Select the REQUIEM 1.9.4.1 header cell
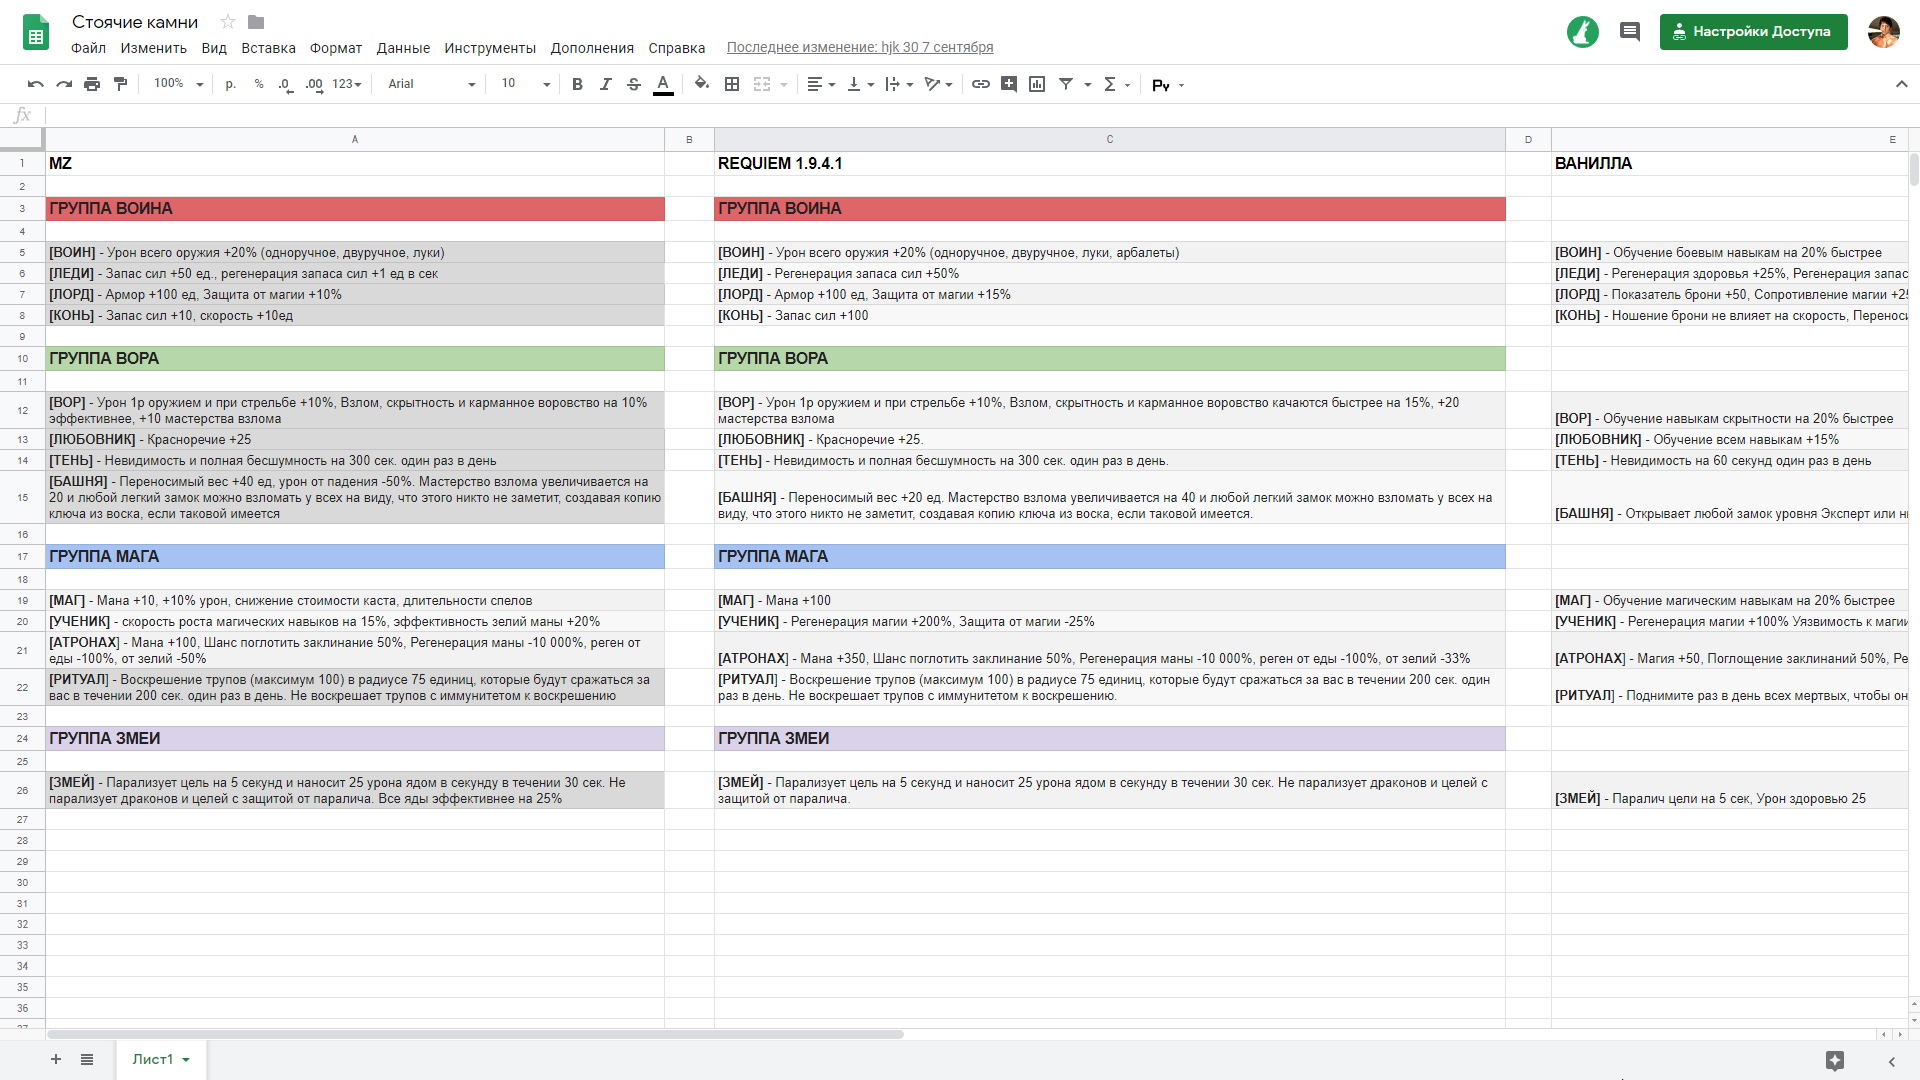Image resolution: width=1920 pixels, height=1080 pixels. 1108,163
